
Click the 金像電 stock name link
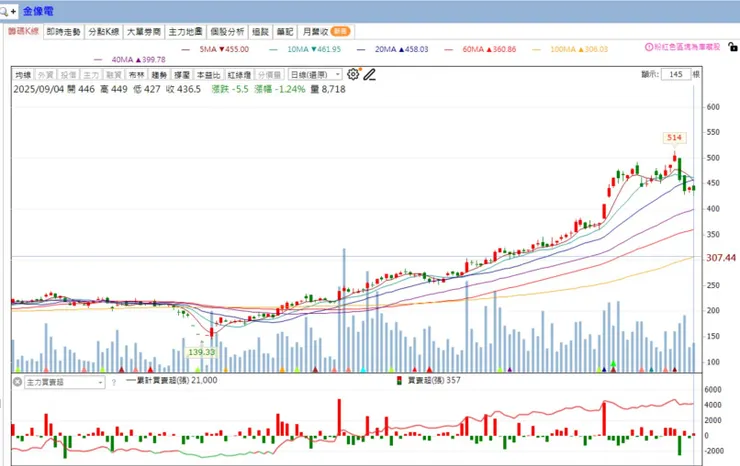(38, 11)
